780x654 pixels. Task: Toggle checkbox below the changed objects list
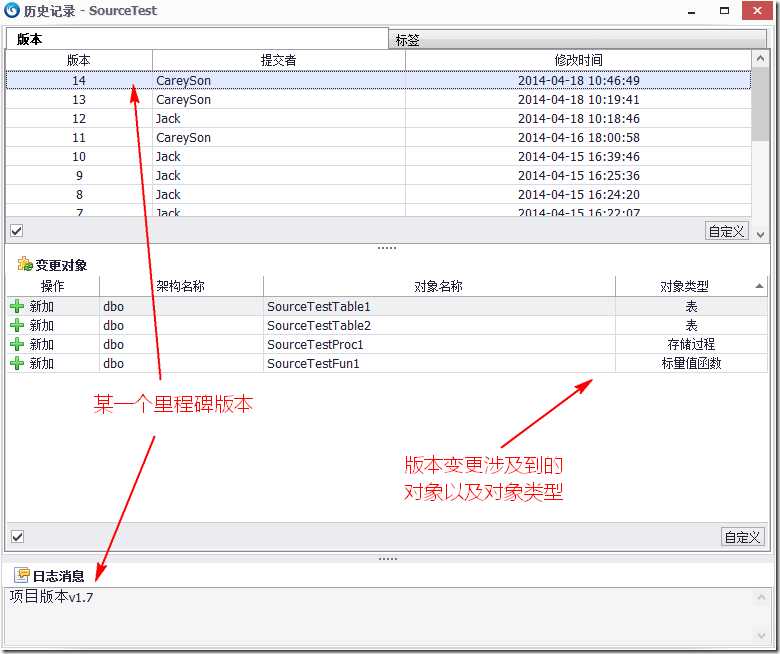point(17,537)
